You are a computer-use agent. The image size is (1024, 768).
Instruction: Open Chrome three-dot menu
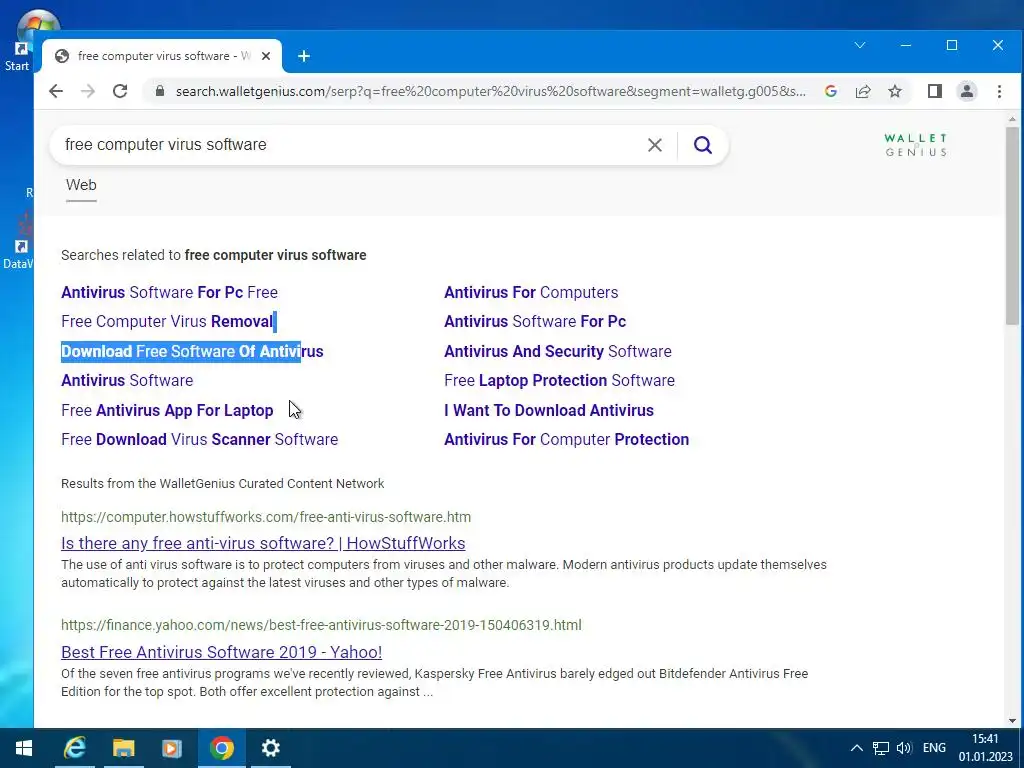(x=999, y=91)
